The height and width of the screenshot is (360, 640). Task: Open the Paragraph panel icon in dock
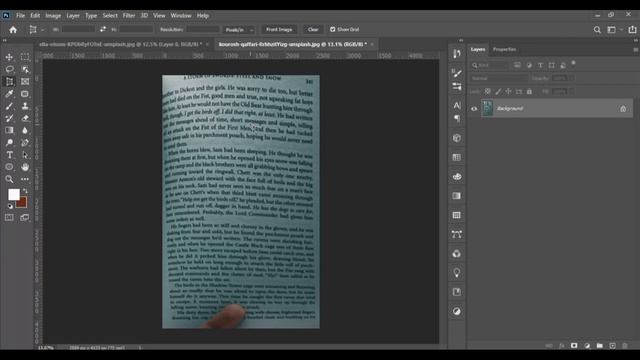pyautogui.click(x=457, y=118)
